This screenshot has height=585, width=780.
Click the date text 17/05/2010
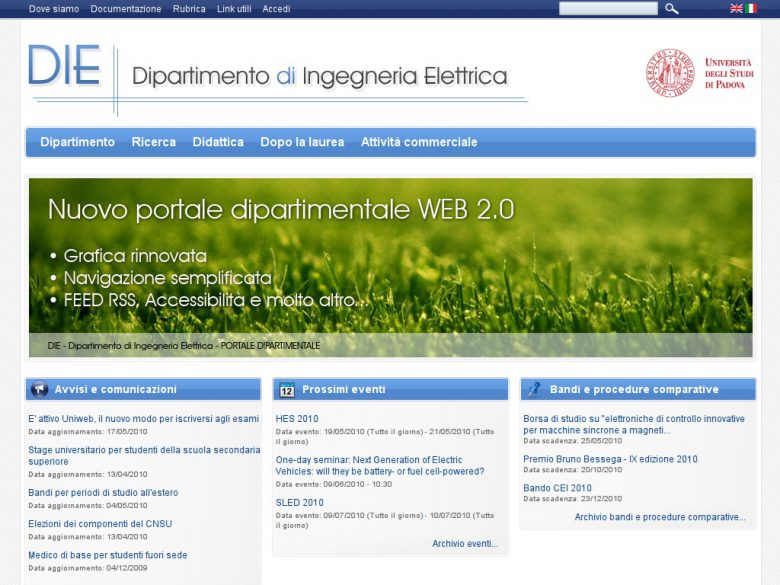127,432
